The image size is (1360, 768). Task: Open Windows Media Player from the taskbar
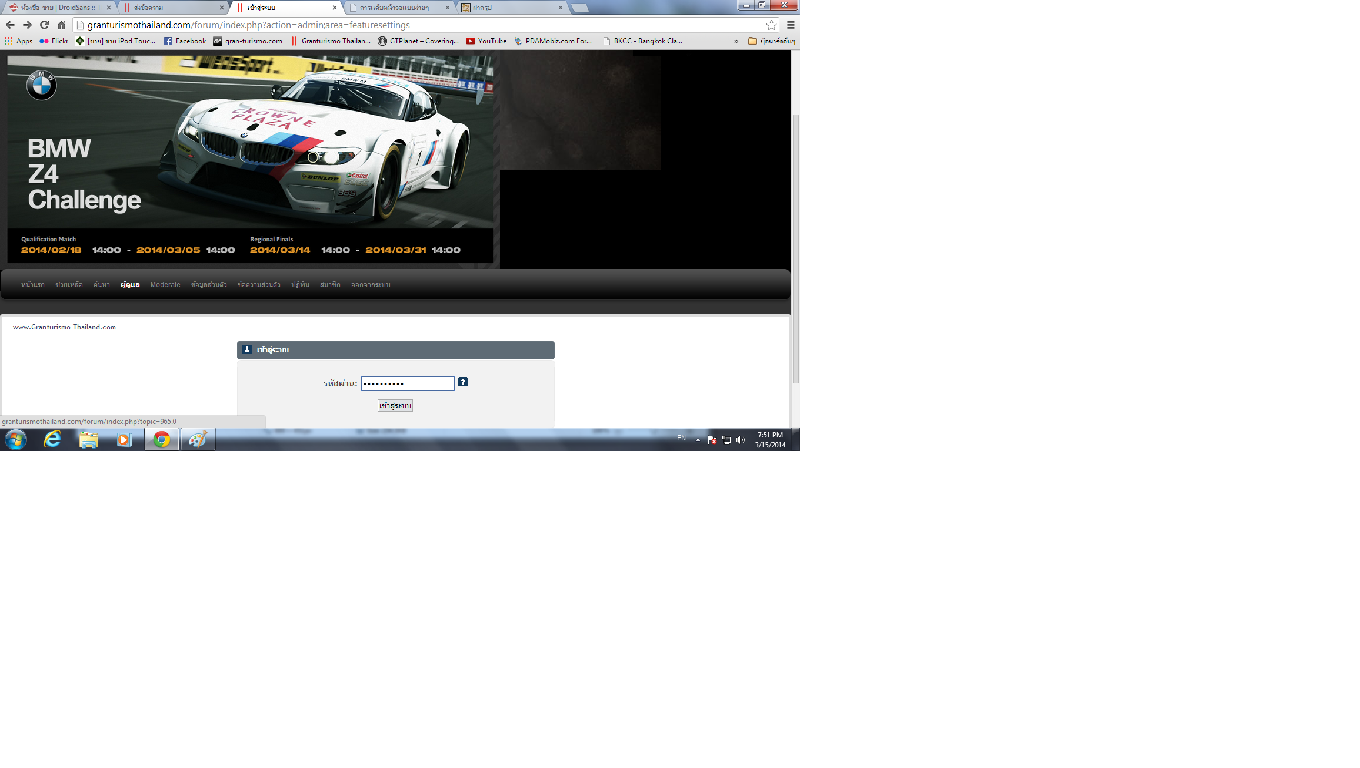pos(124,440)
